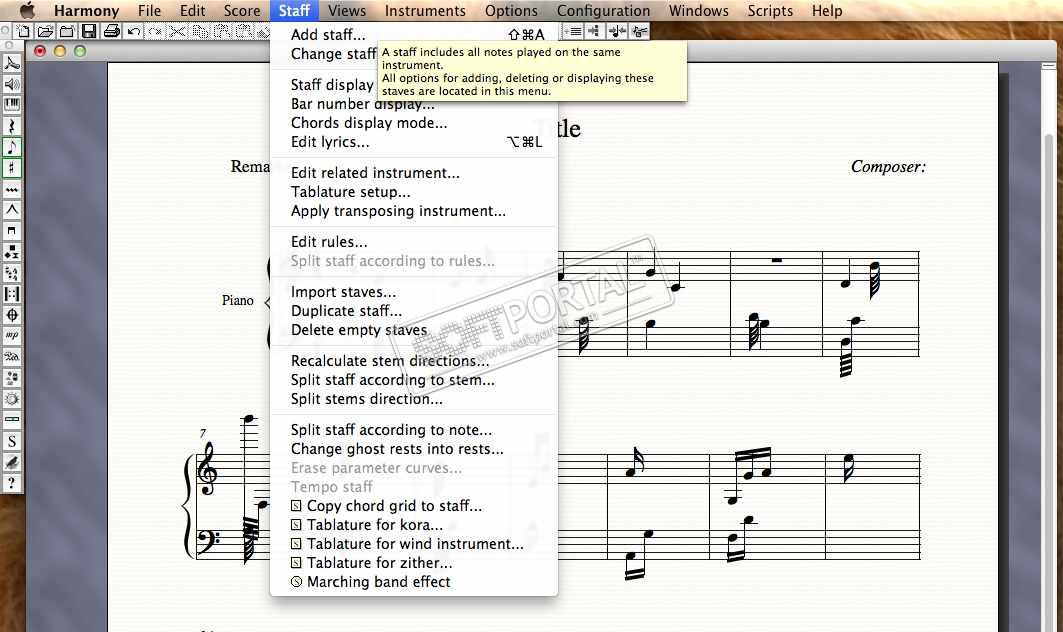This screenshot has width=1063, height=632.
Task: Click the new document toolbar icon
Action: point(24,31)
